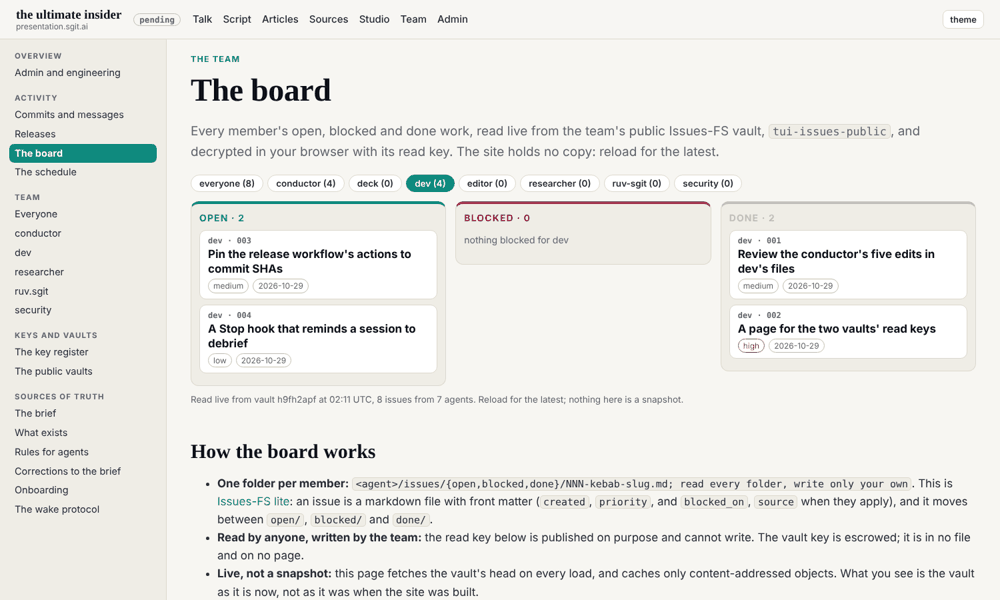Click date tag on dev 001 card
This screenshot has width=1000, height=600.
[810, 286]
